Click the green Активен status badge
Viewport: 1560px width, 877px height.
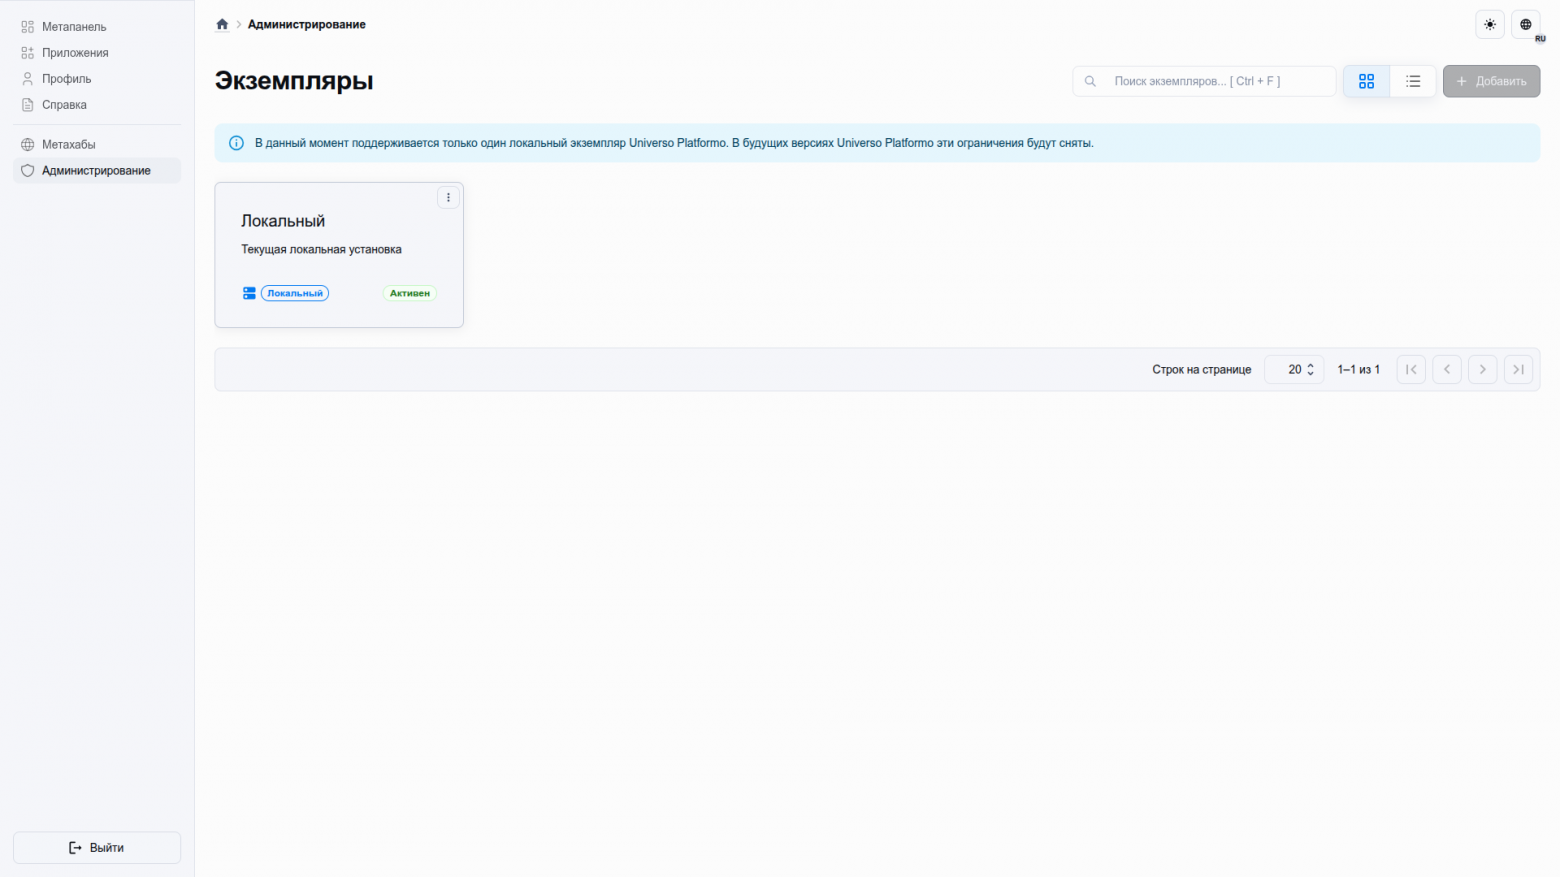[x=410, y=293]
